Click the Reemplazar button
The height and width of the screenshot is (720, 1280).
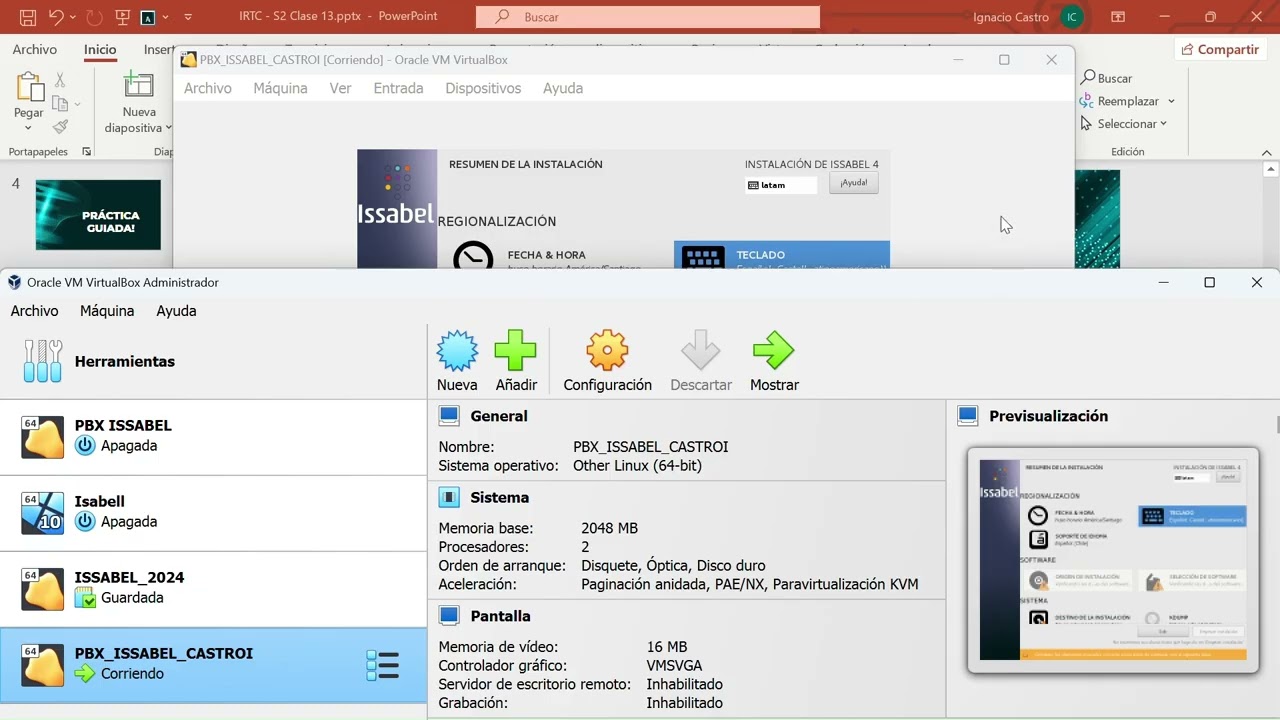coord(1119,101)
